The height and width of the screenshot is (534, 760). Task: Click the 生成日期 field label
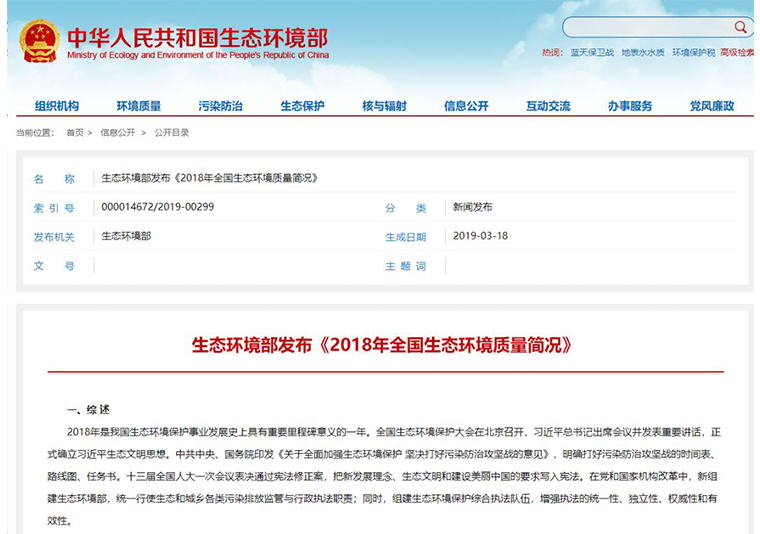(x=406, y=237)
